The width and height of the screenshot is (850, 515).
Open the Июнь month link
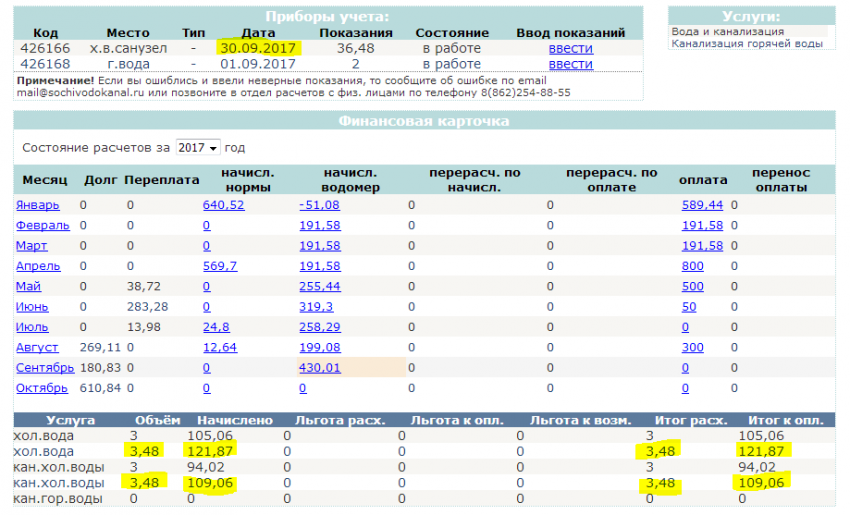(32, 307)
